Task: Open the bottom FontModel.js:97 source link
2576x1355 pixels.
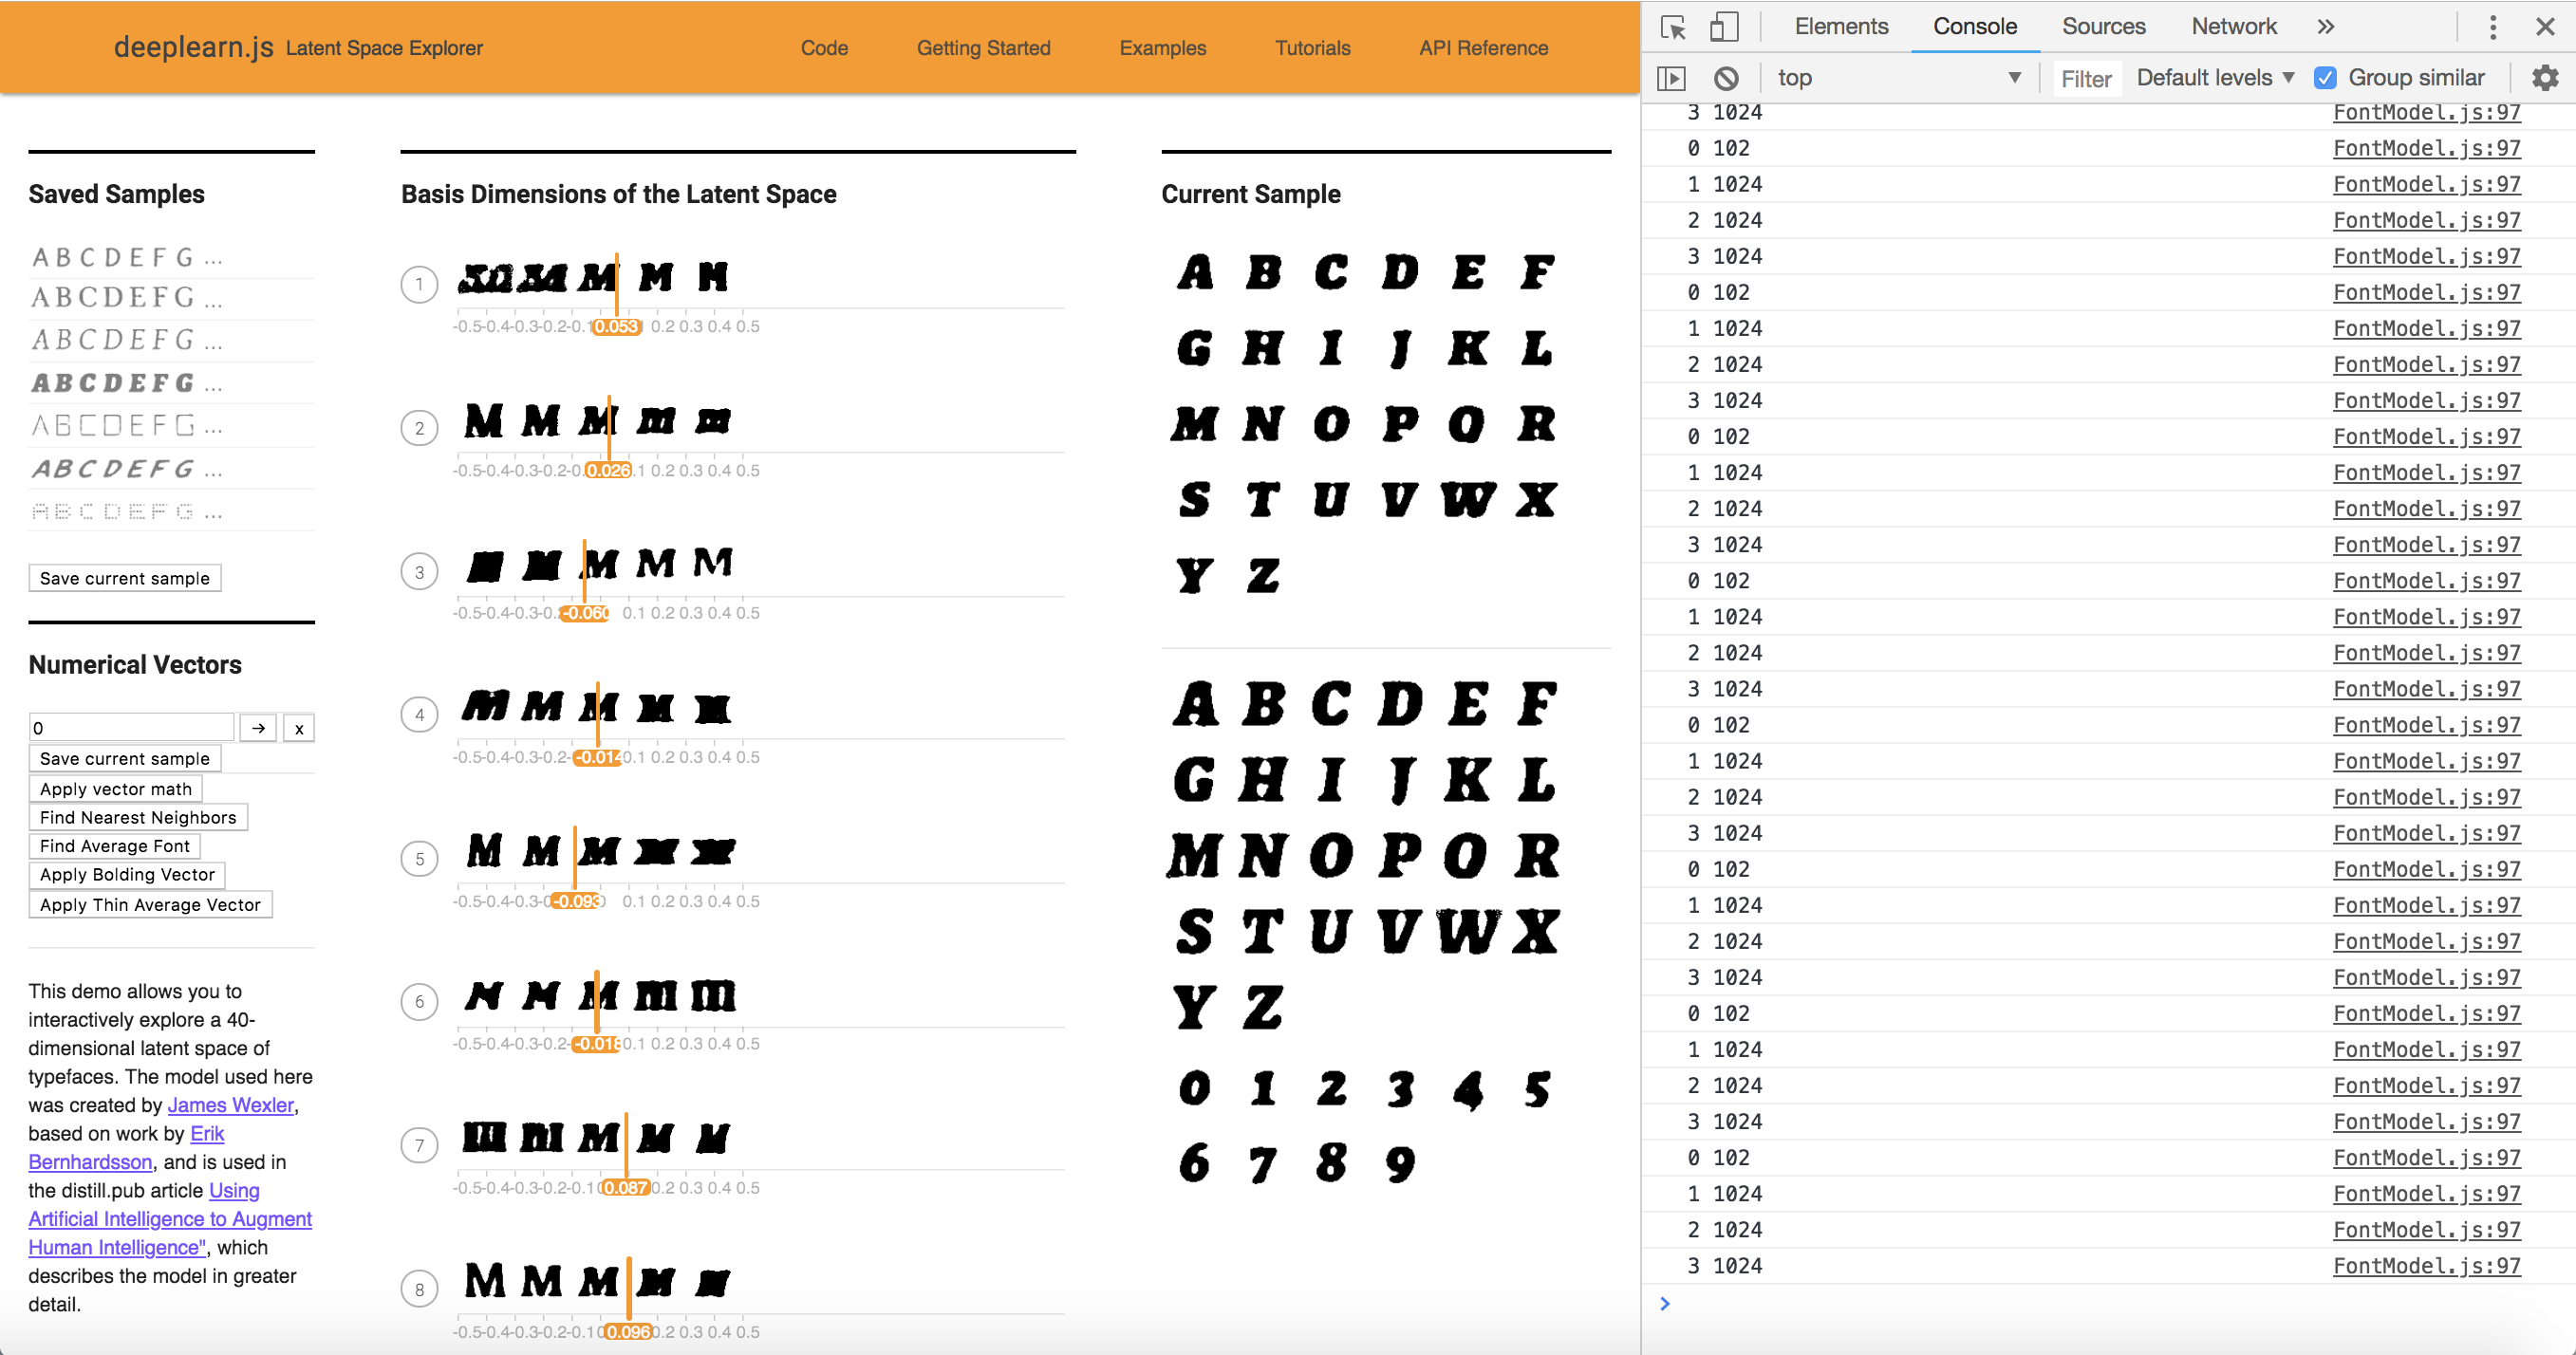Action: click(x=2426, y=1266)
